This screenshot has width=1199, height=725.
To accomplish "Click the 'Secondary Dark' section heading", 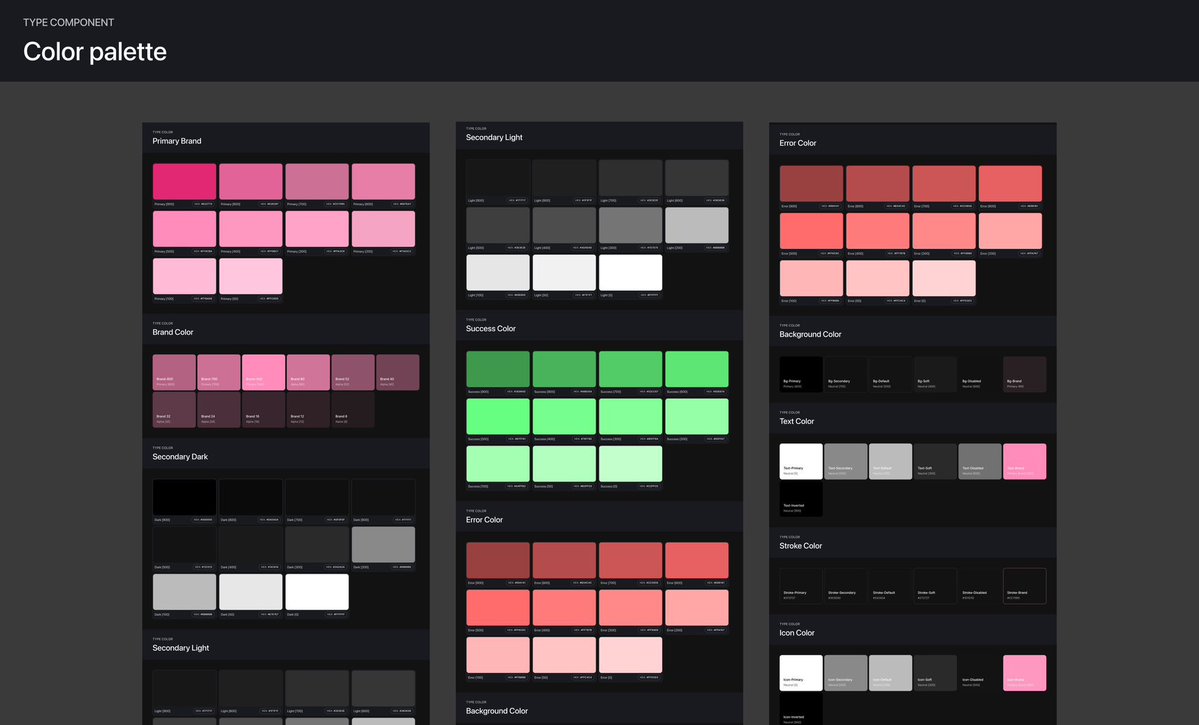I will click(x=180, y=457).
